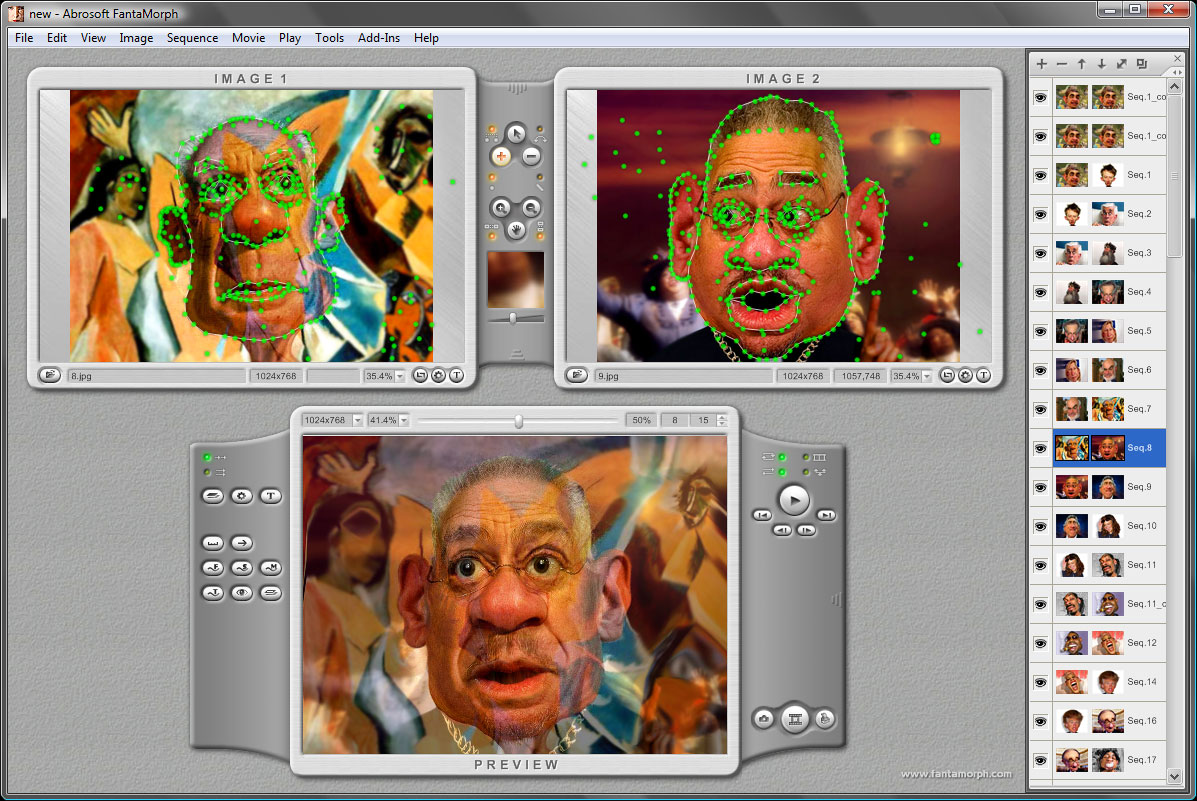Step back one frame in preview
The height and width of the screenshot is (801, 1197).
click(x=782, y=530)
